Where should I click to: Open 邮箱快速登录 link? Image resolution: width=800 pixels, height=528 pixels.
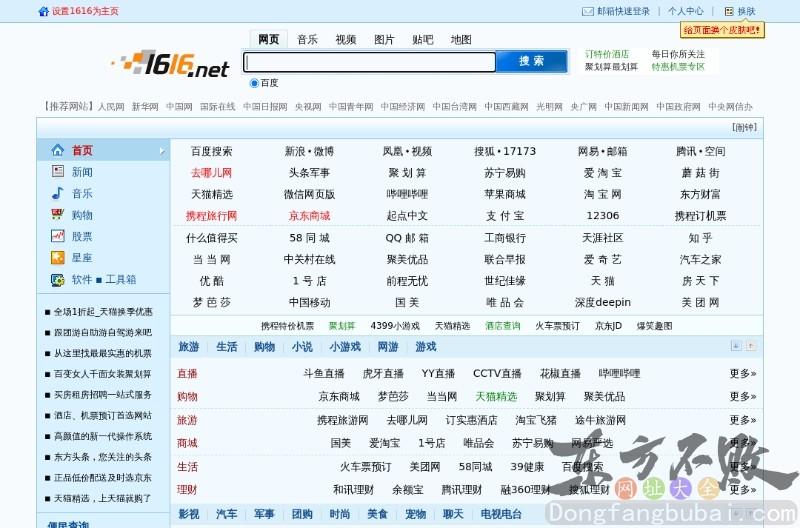pos(623,11)
